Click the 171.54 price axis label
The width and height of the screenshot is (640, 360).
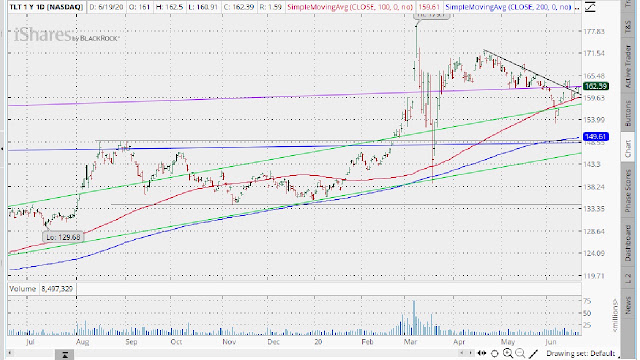594,53
